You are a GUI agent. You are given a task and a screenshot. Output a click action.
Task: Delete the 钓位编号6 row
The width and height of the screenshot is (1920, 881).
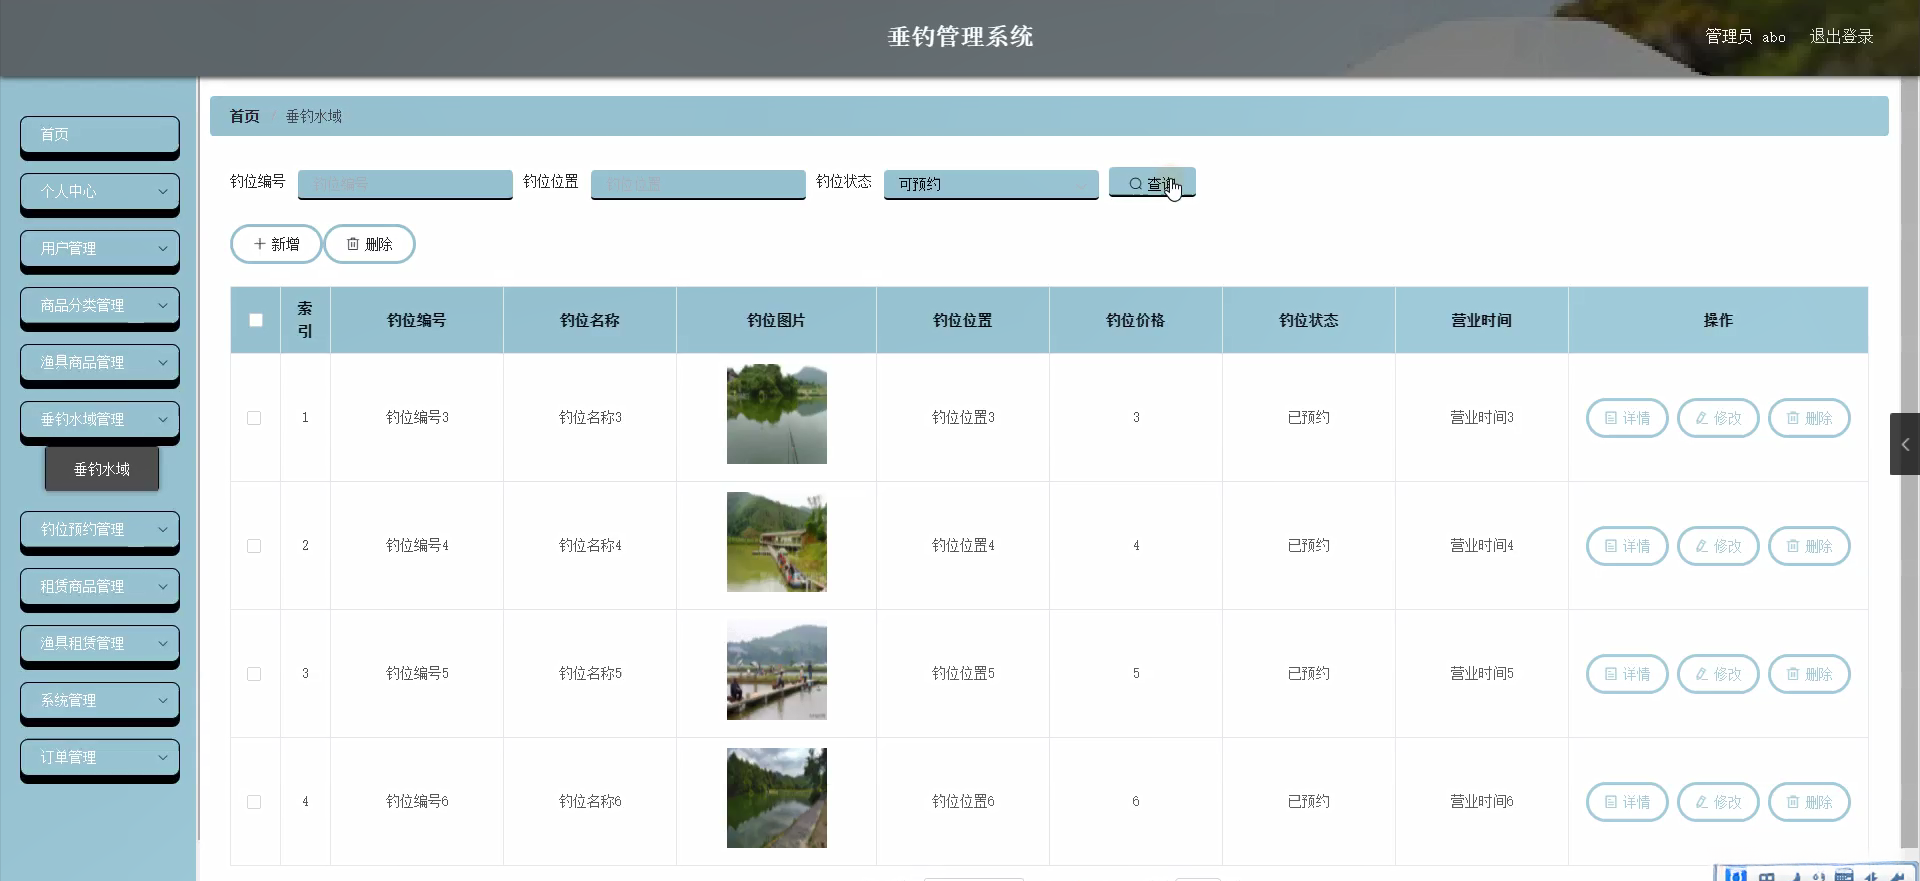[x=1809, y=802]
